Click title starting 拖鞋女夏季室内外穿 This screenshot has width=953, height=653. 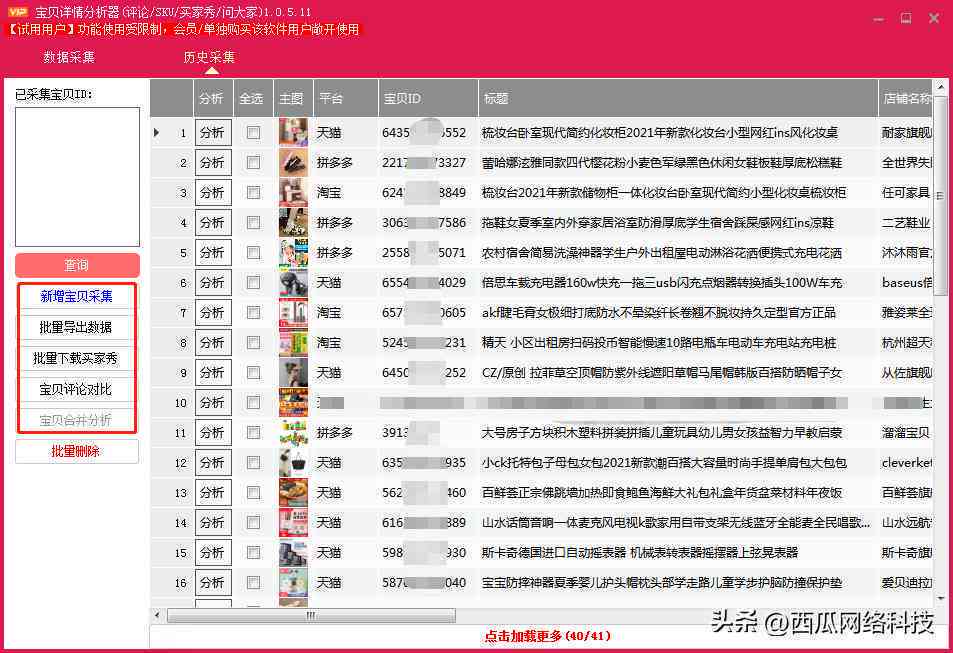658,223
